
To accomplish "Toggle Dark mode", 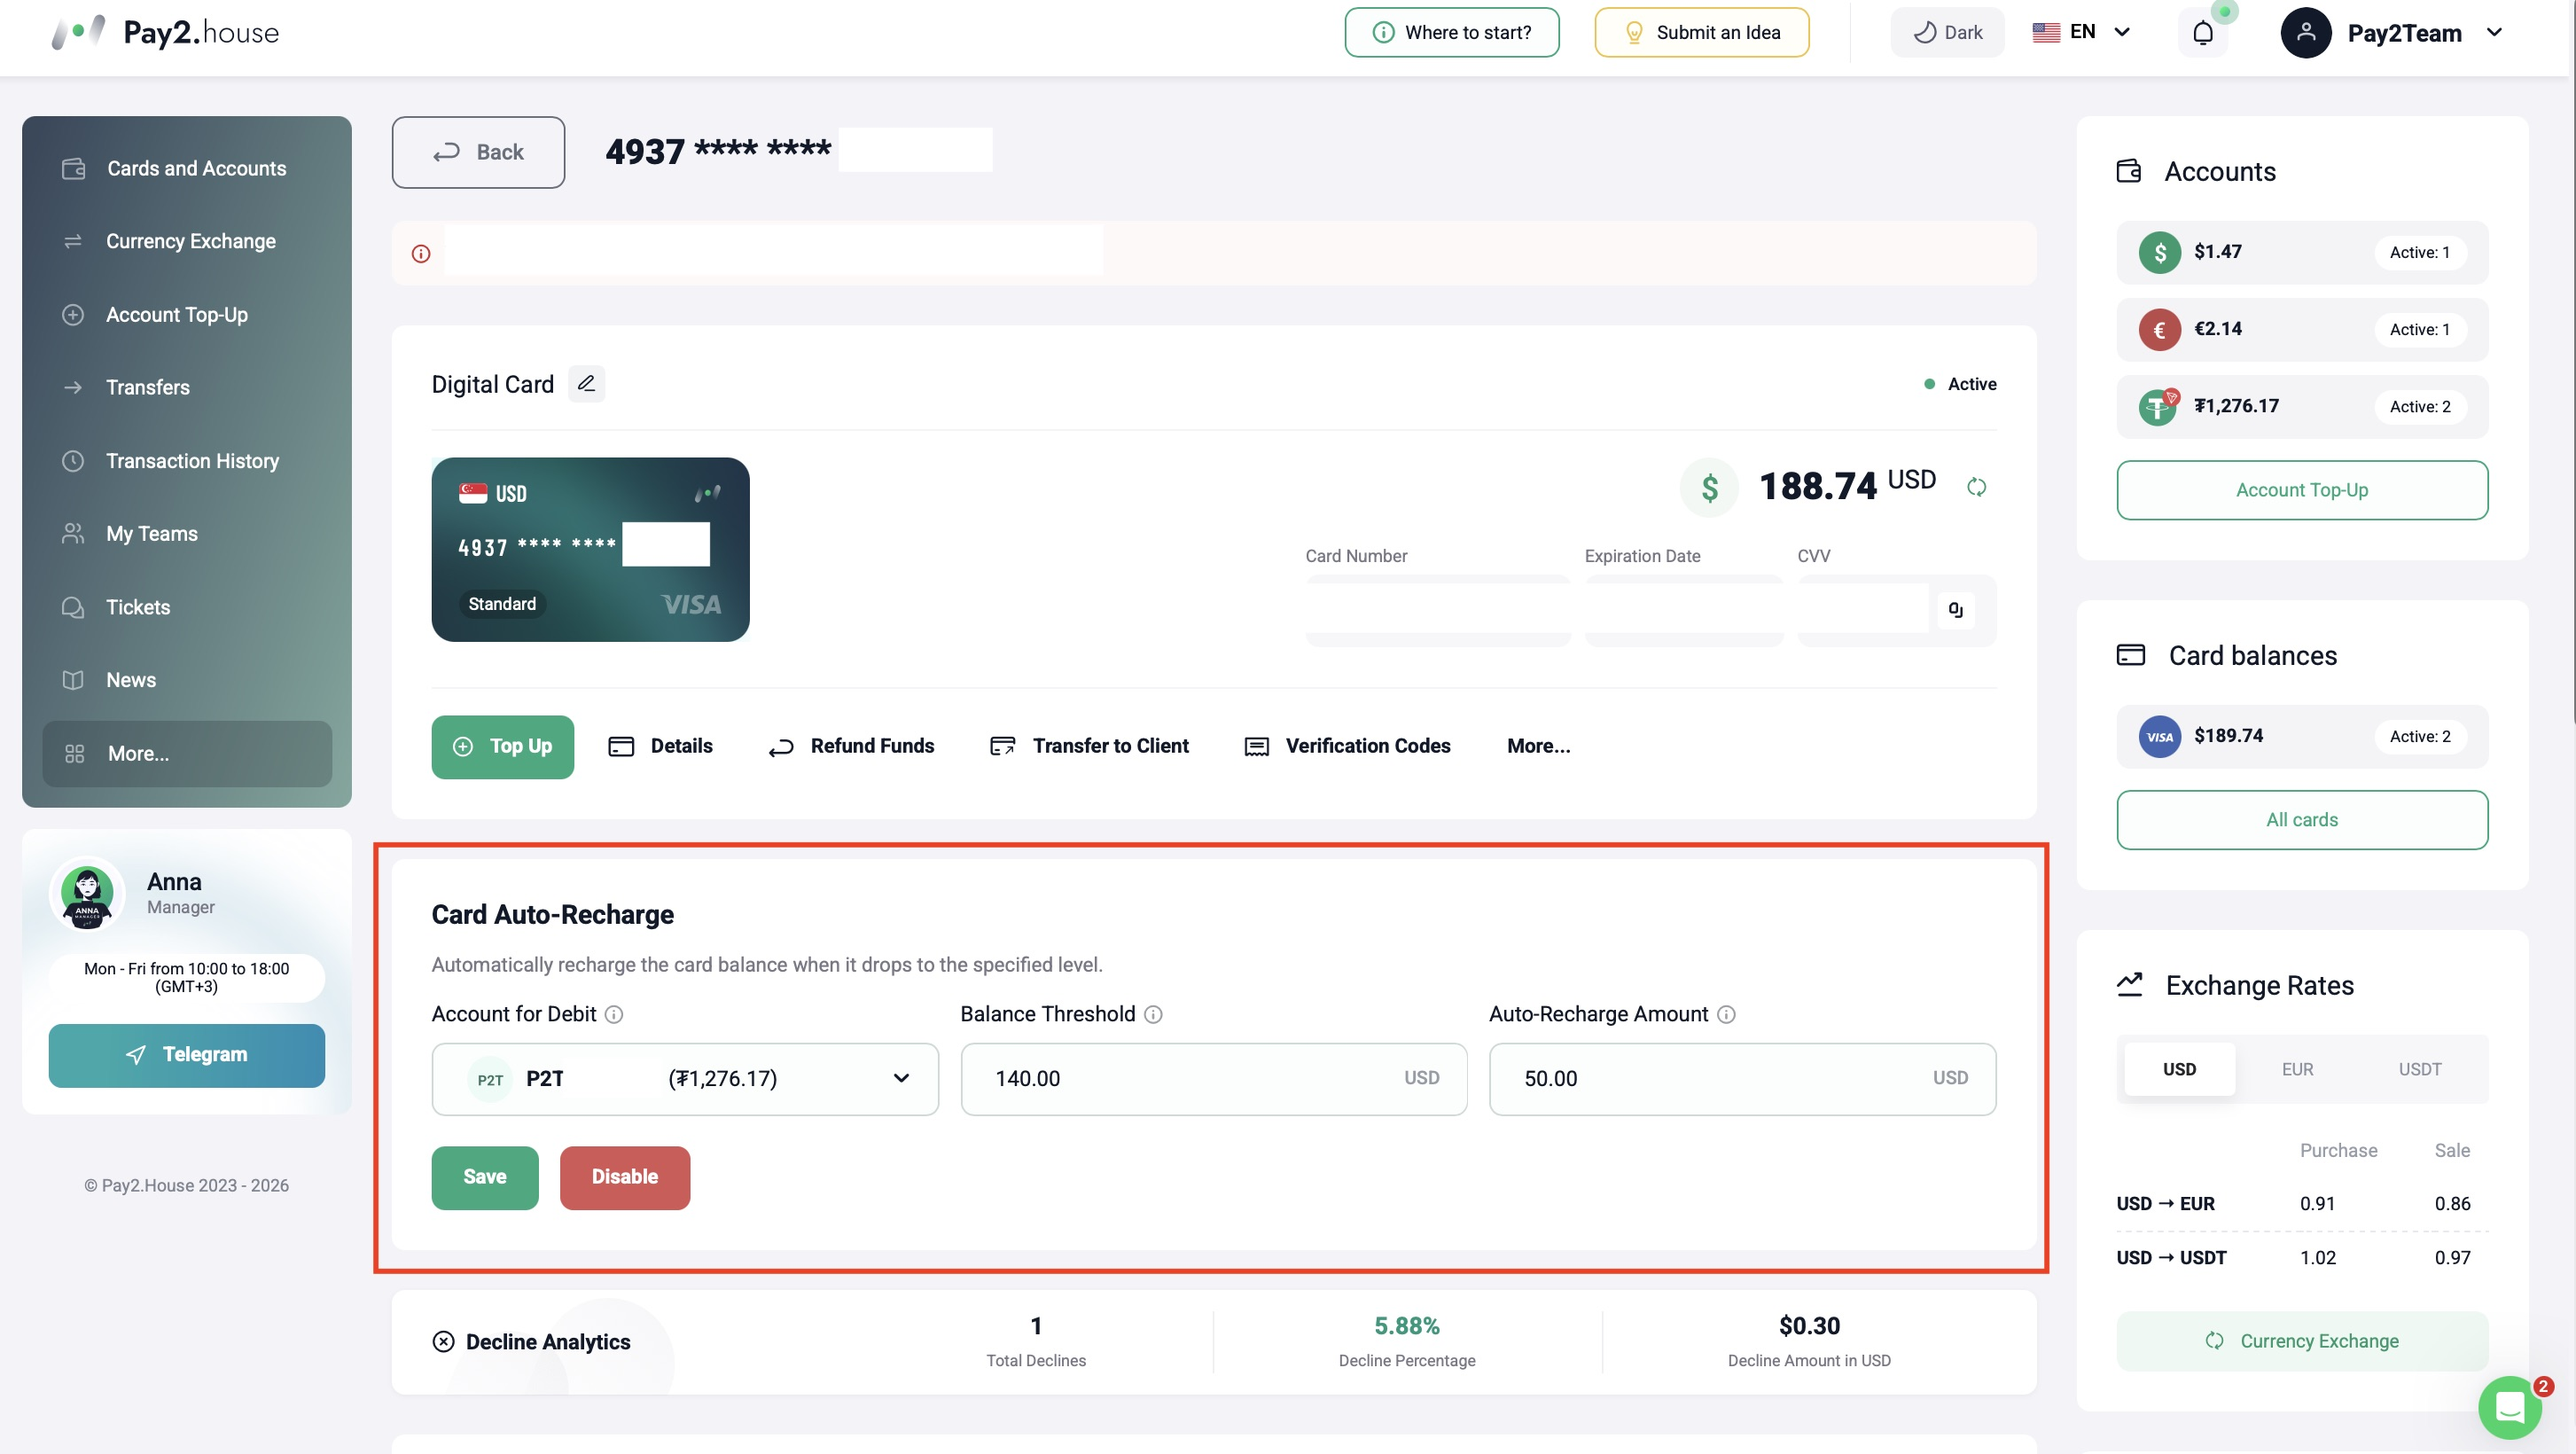I will pyautogui.click(x=1947, y=33).
